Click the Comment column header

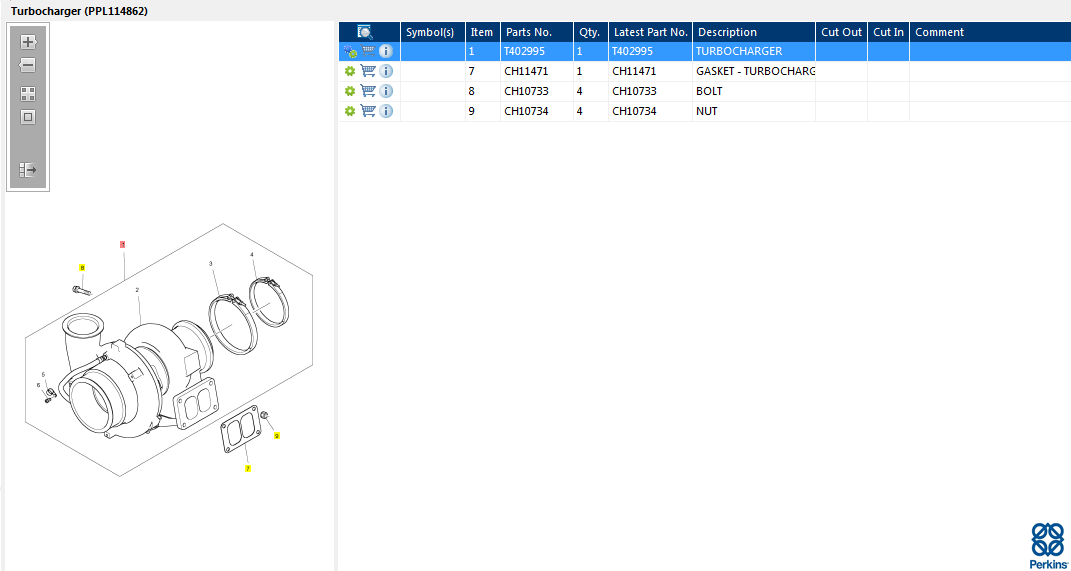(990, 32)
